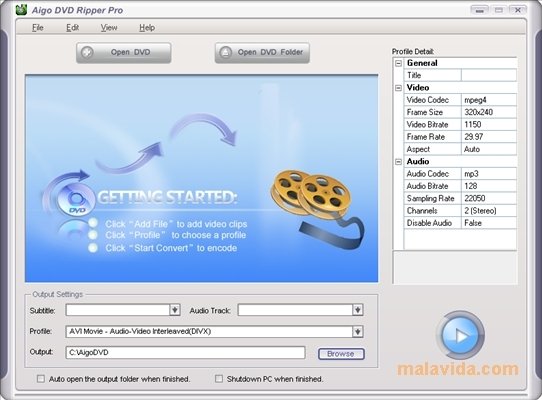The image size is (542, 400).
Task: Collapse the Audio section
Action: click(399, 161)
